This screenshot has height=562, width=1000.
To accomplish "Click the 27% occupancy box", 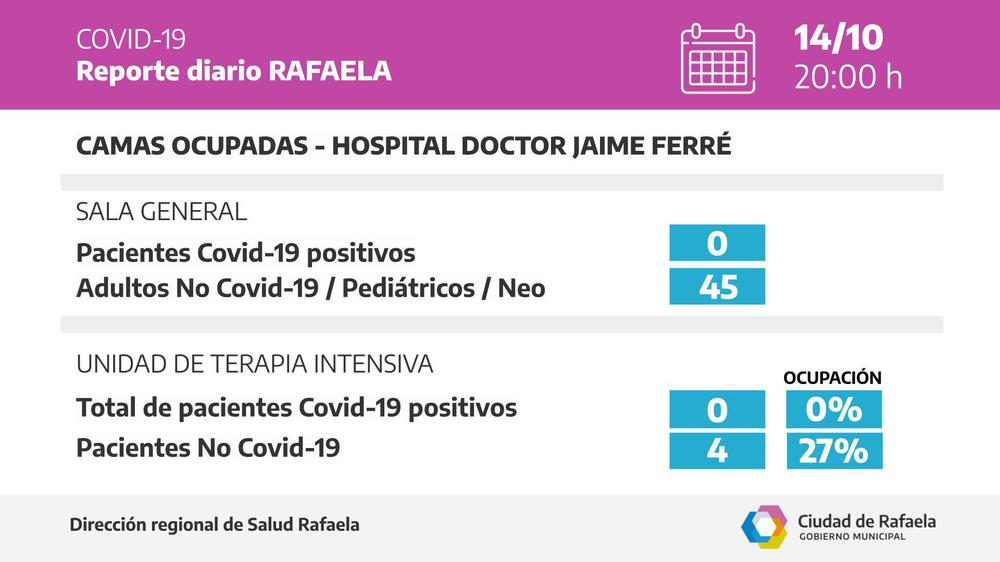I will pos(833,451).
